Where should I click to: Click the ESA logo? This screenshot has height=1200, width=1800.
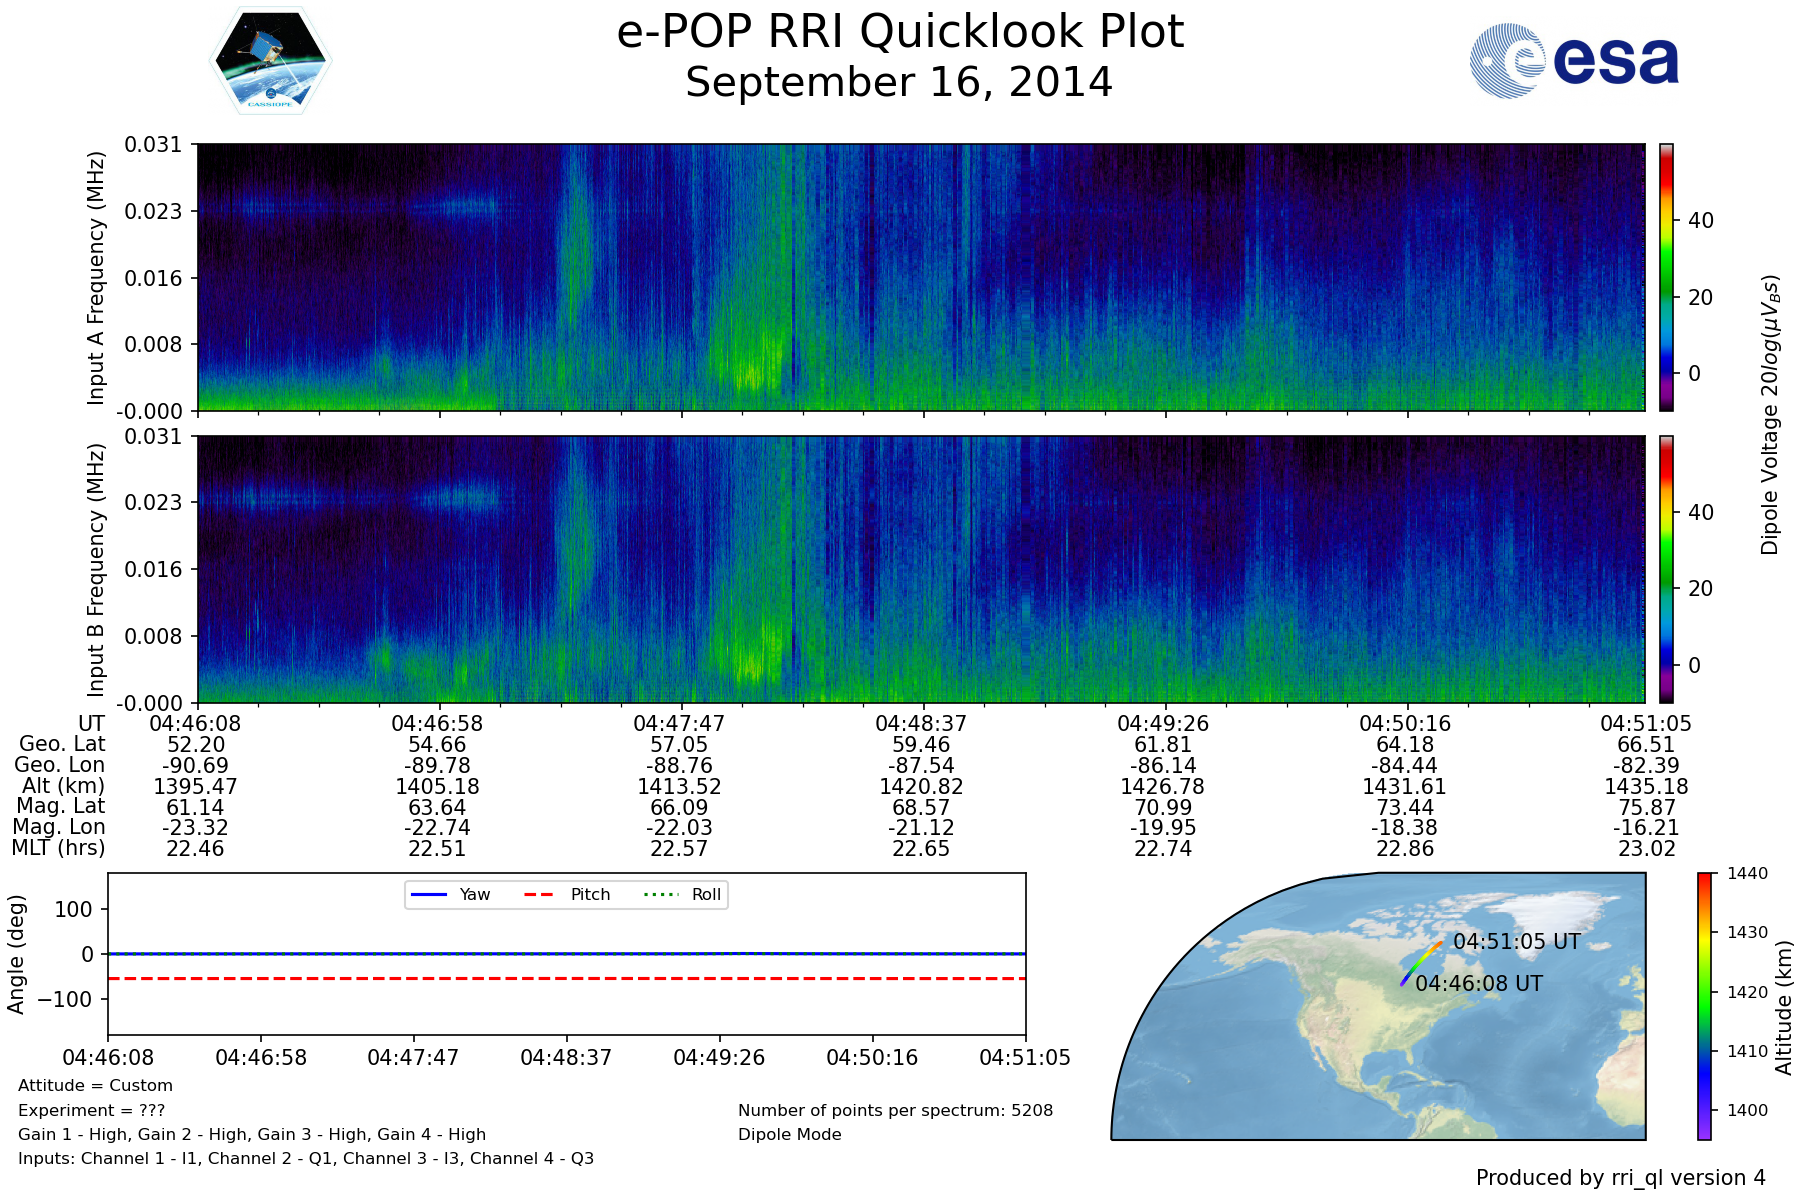1574,61
